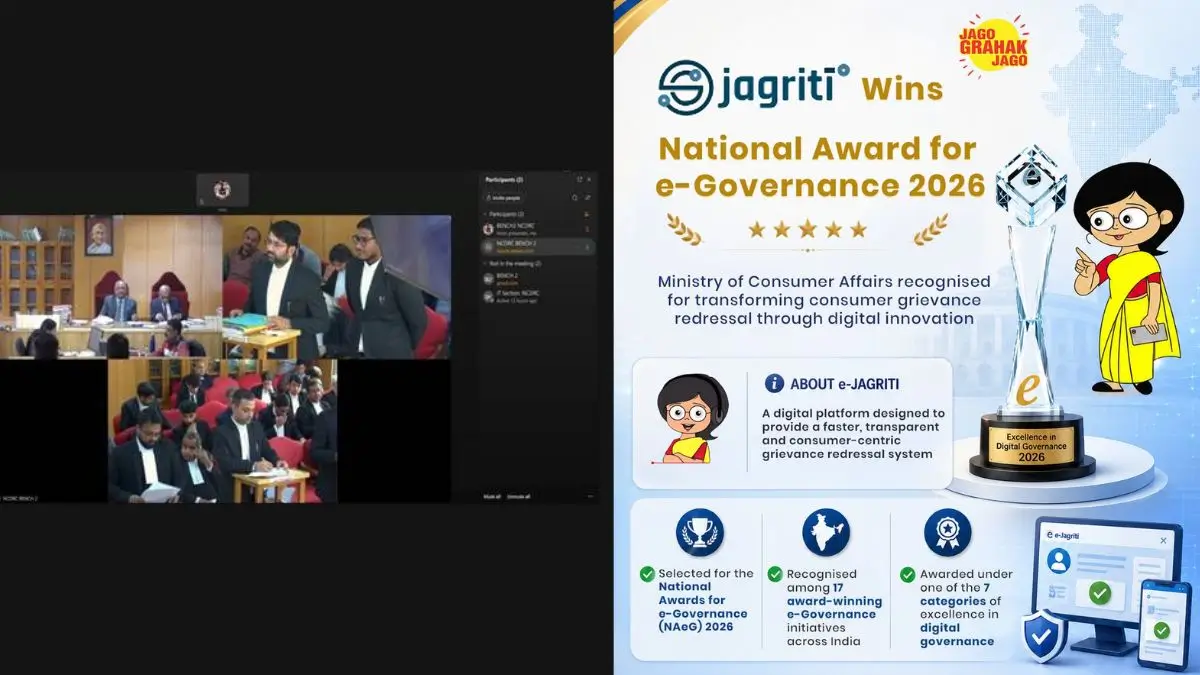
Task: Open more options at panel bottom
Action: (590, 496)
